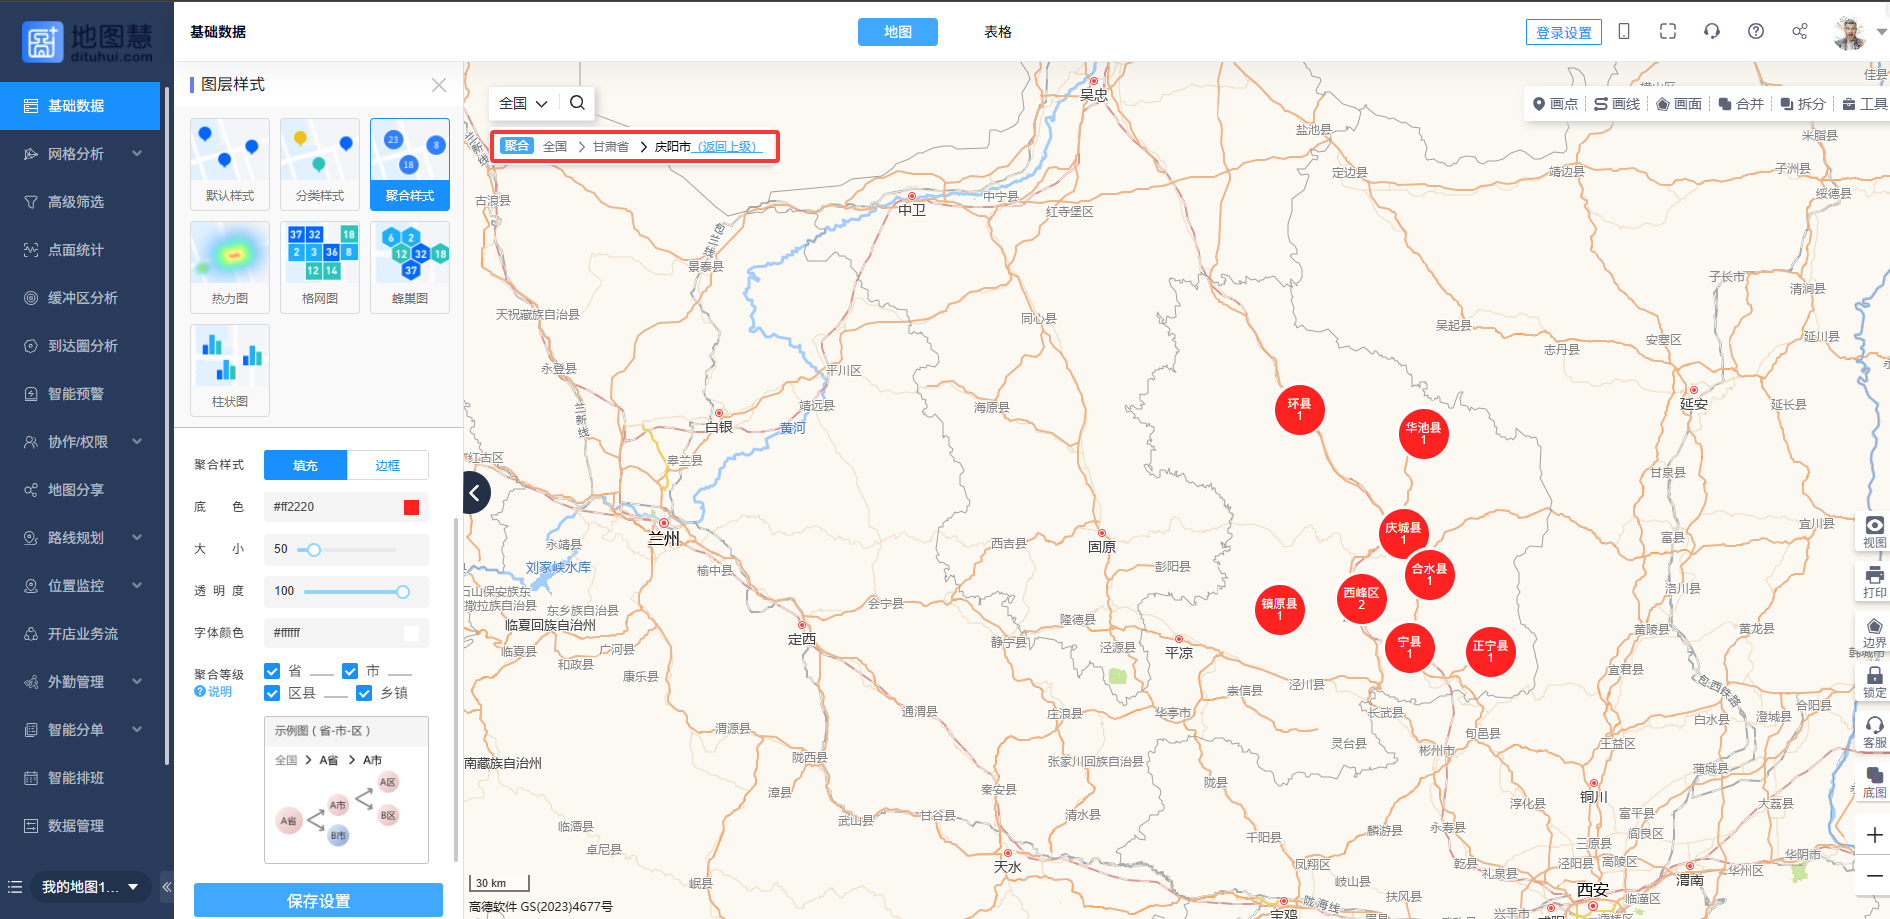The image size is (1890, 919).
Task: Toggle the 区县 aggregation level checkbox
Action: (x=272, y=693)
